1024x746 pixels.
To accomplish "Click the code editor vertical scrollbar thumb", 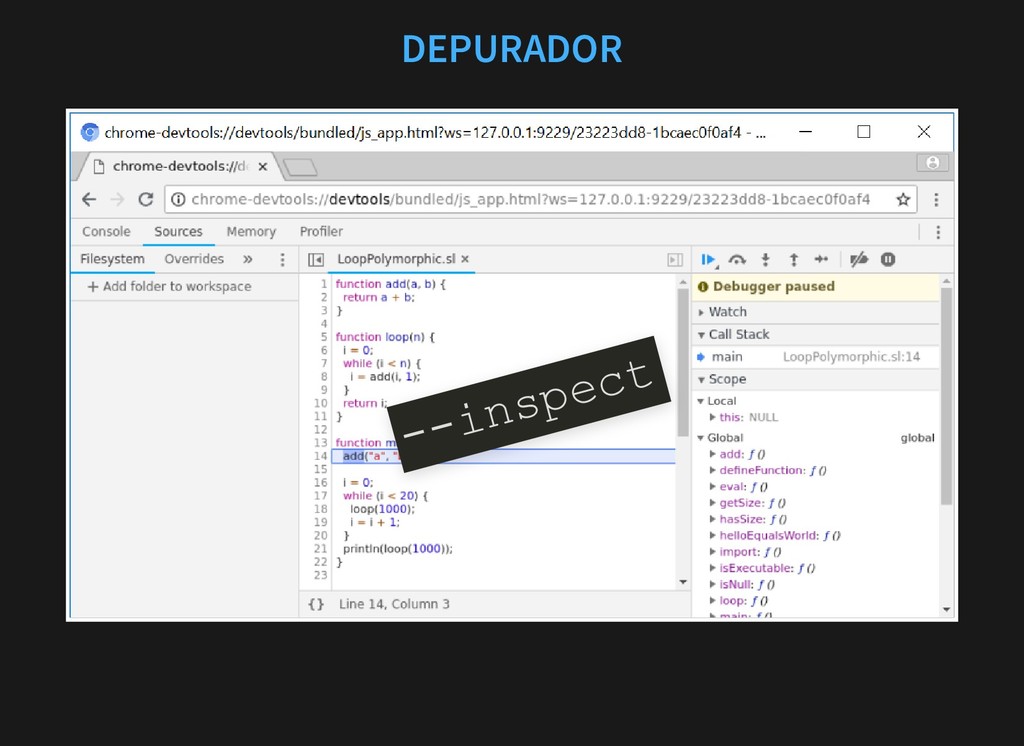I will click(683, 363).
